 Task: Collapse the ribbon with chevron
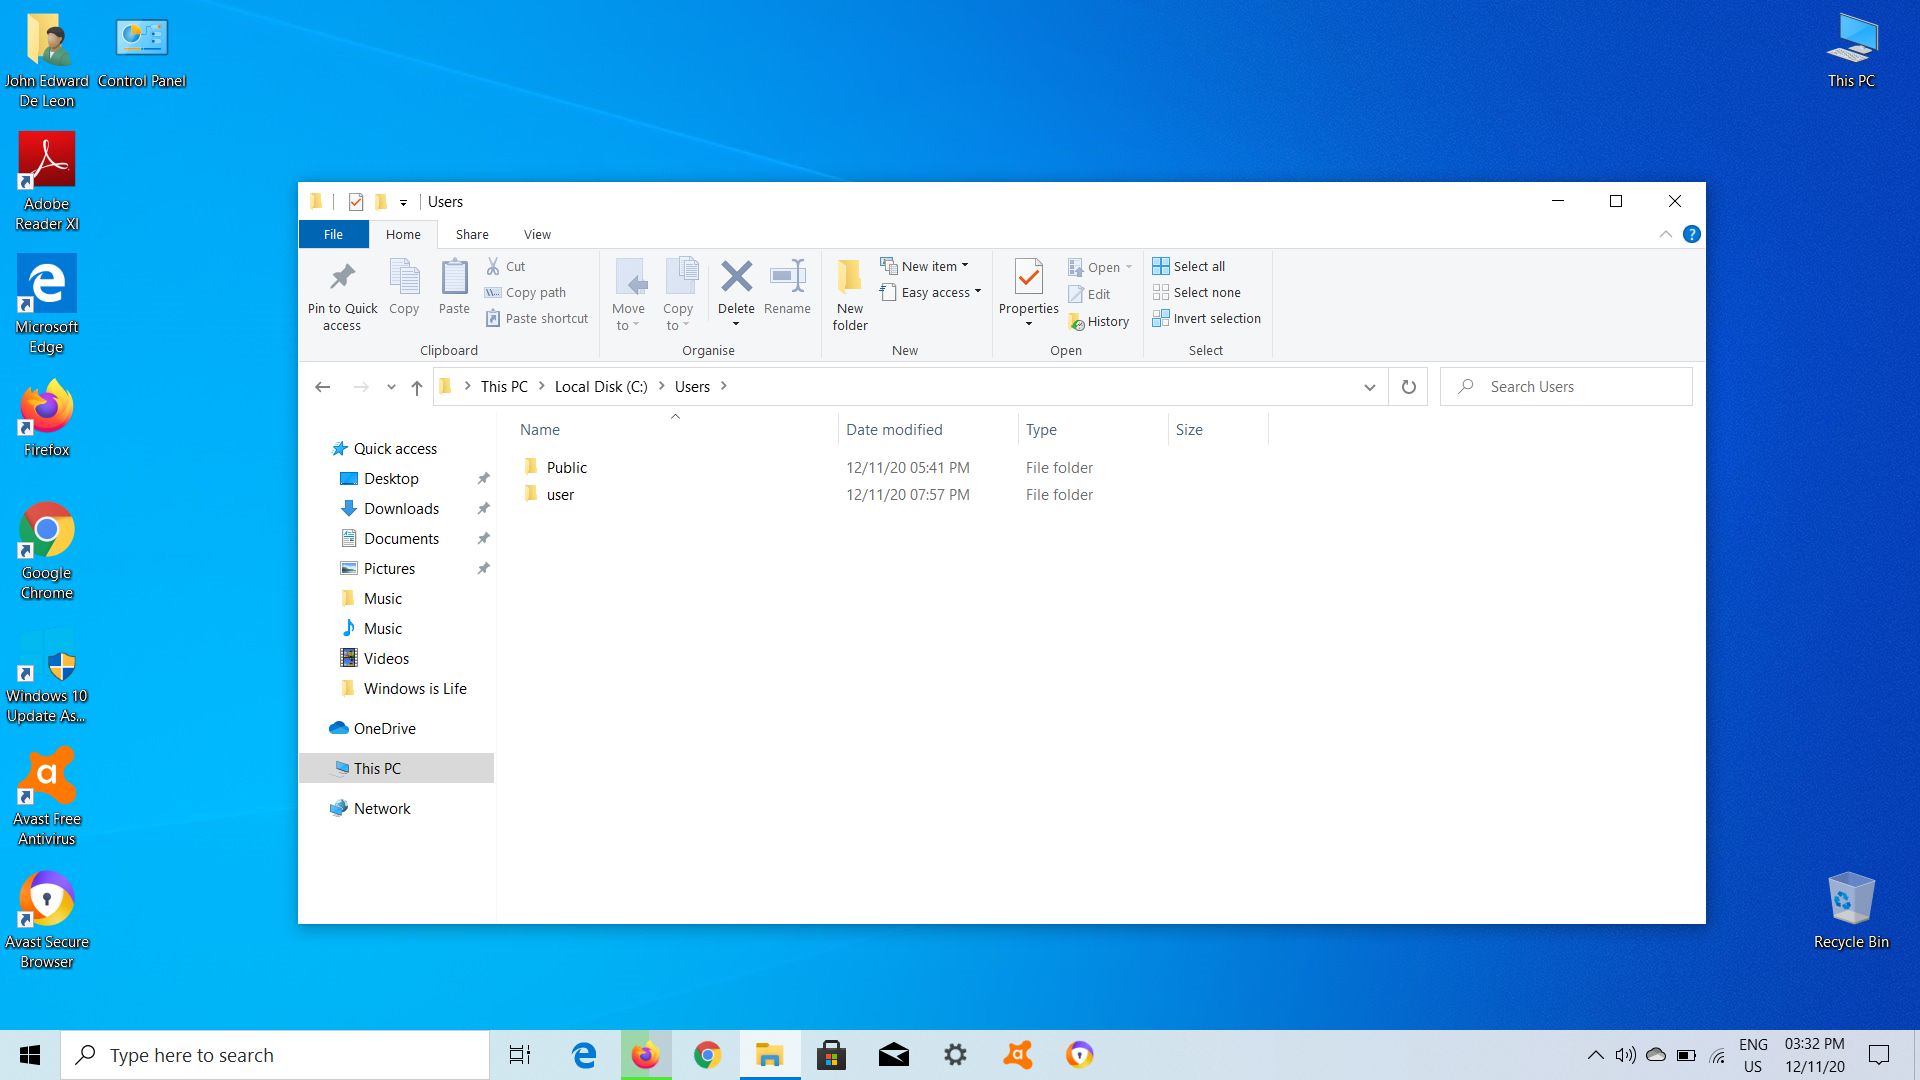[1665, 234]
